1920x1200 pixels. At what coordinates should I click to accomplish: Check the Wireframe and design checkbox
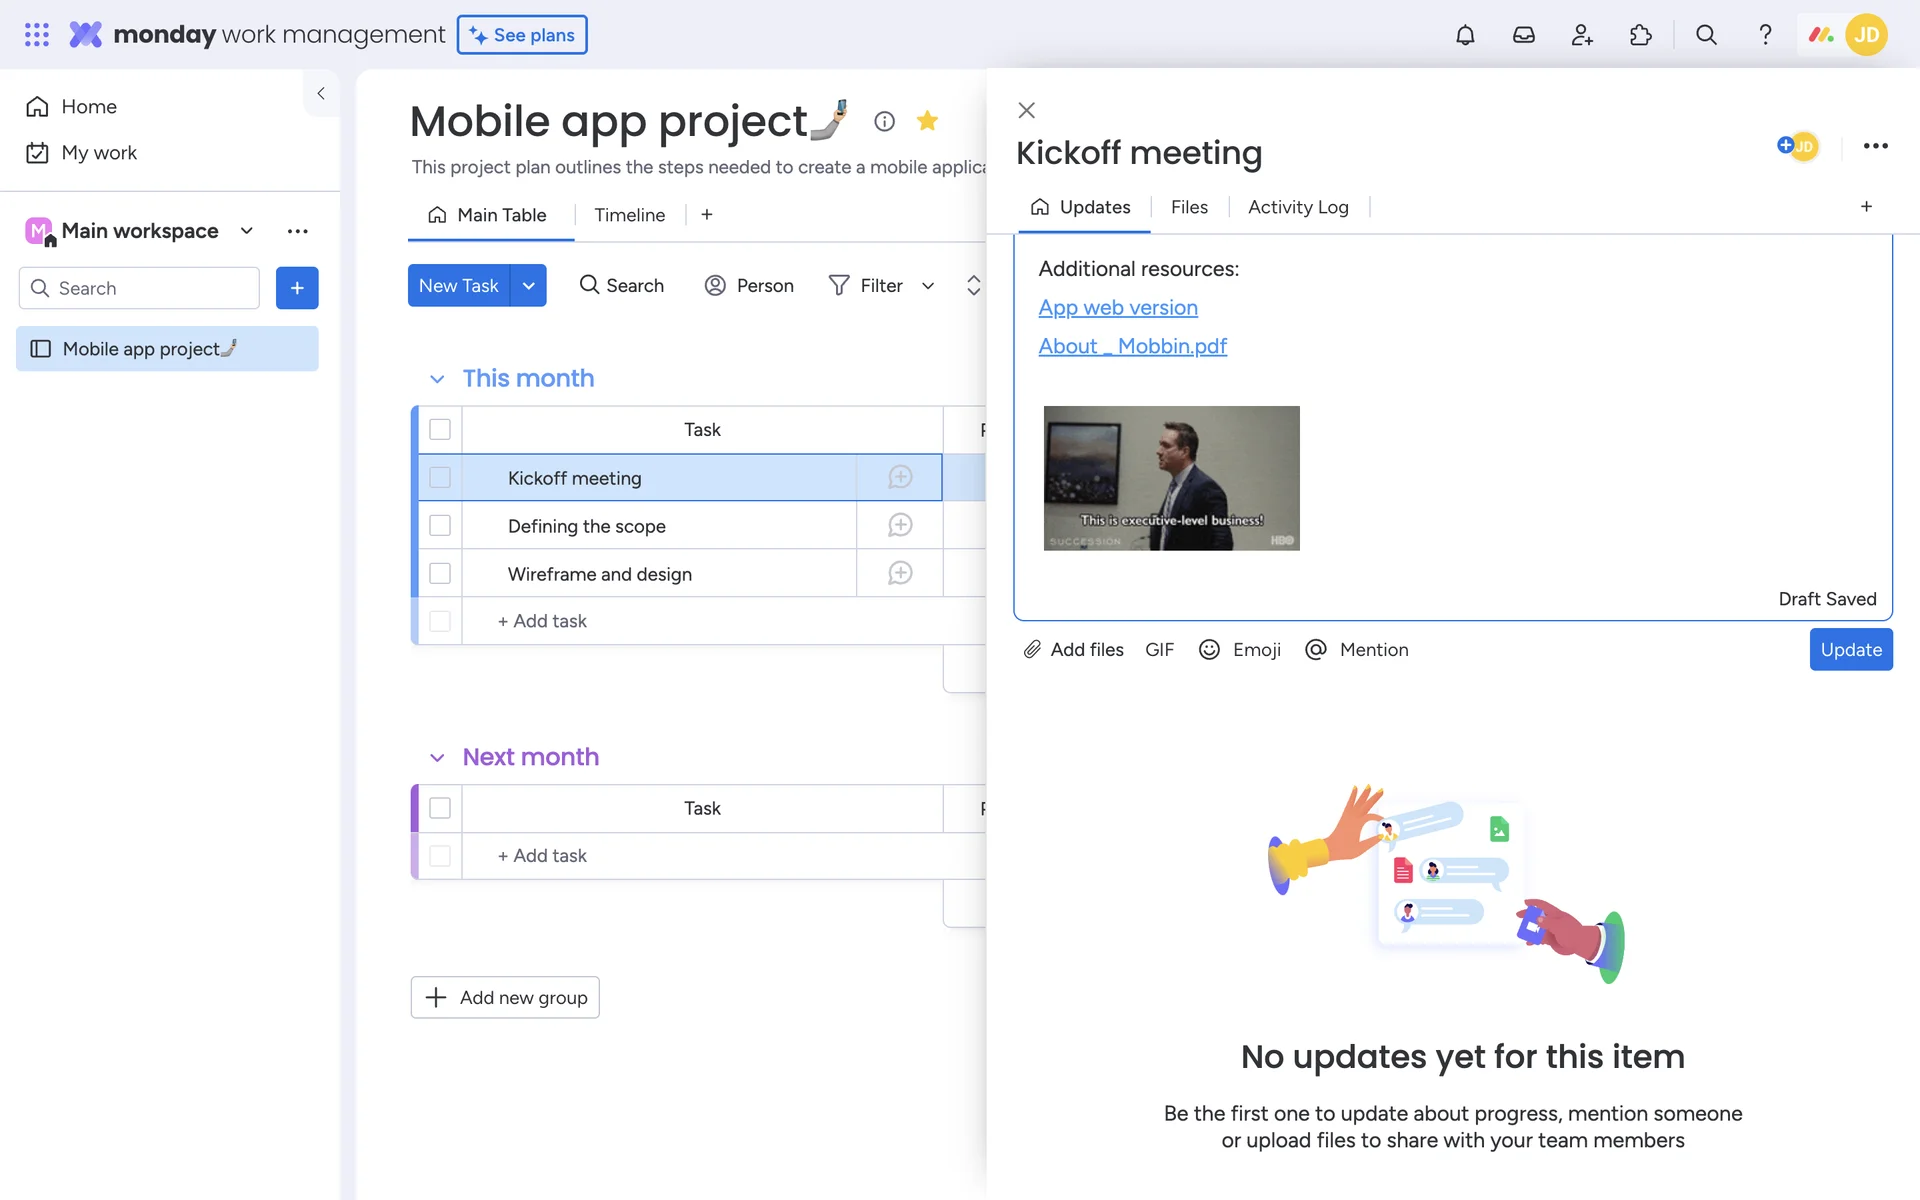point(440,574)
